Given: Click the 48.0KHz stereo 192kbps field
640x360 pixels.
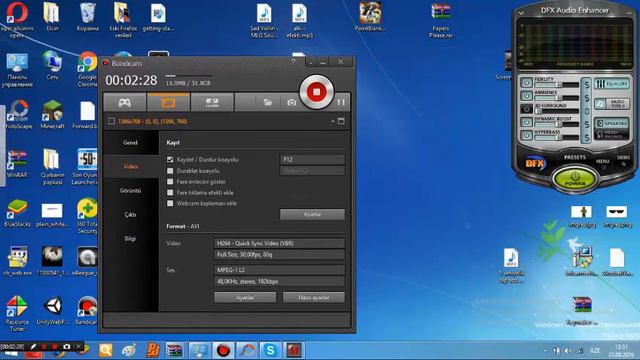Looking at the screenshot, I should pos(279,282).
